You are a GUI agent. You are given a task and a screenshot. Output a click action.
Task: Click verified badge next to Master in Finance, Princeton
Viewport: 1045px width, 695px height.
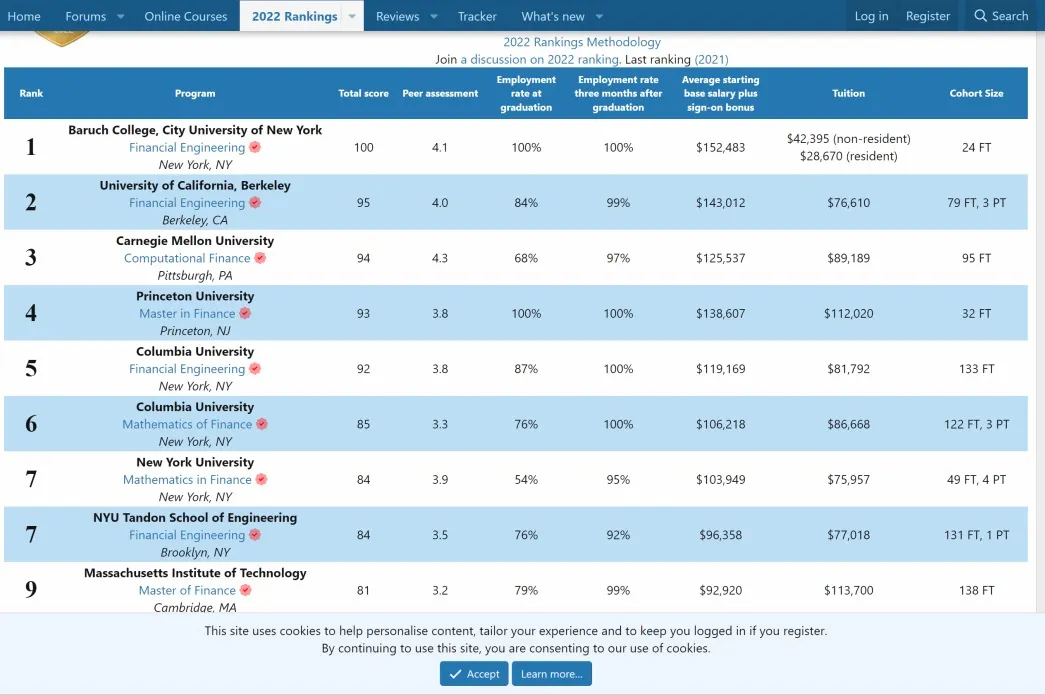[245, 313]
